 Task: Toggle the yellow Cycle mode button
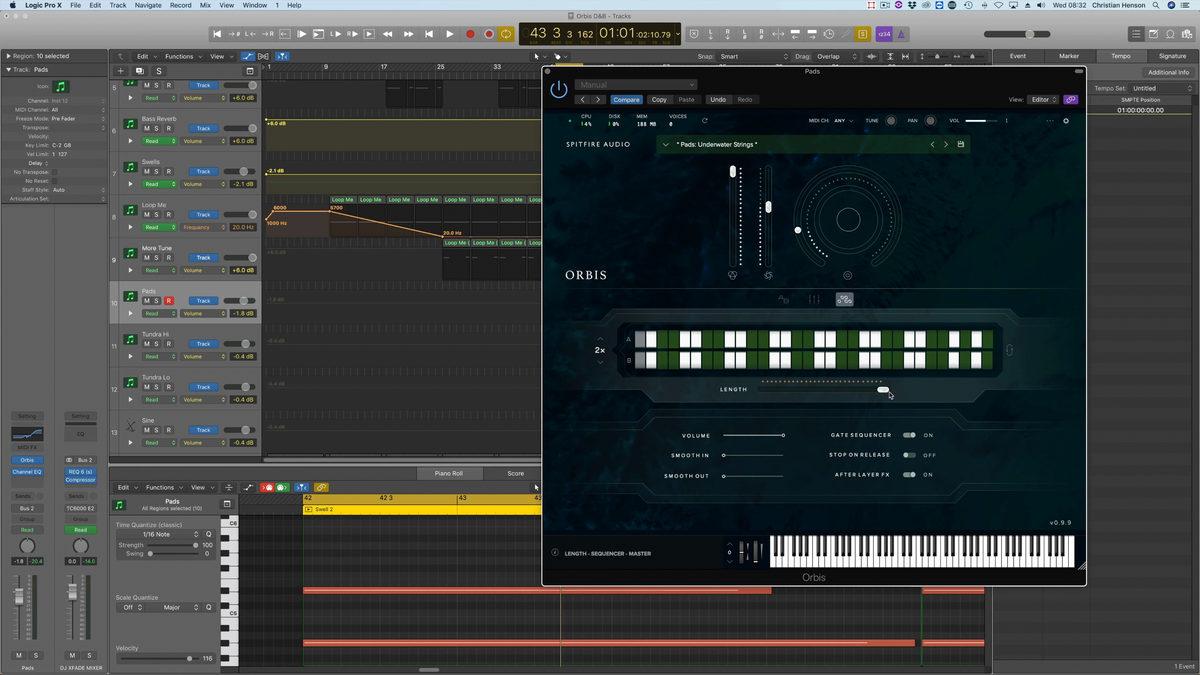click(506, 34)
